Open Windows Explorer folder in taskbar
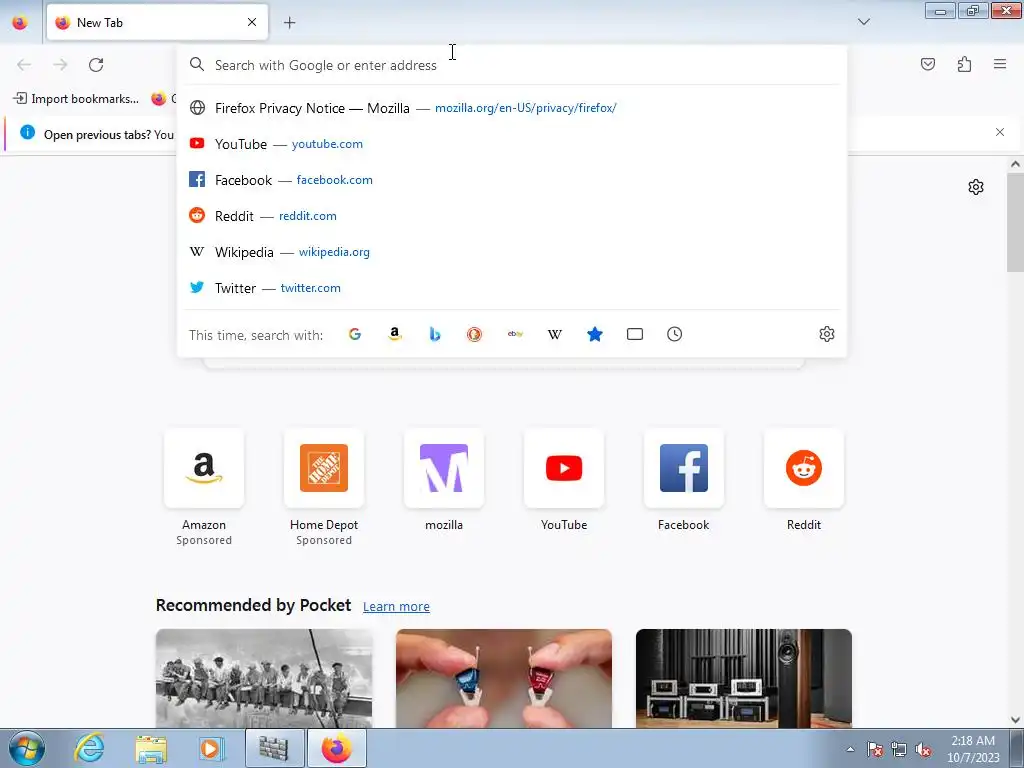1024x768 pixels. 151,748
